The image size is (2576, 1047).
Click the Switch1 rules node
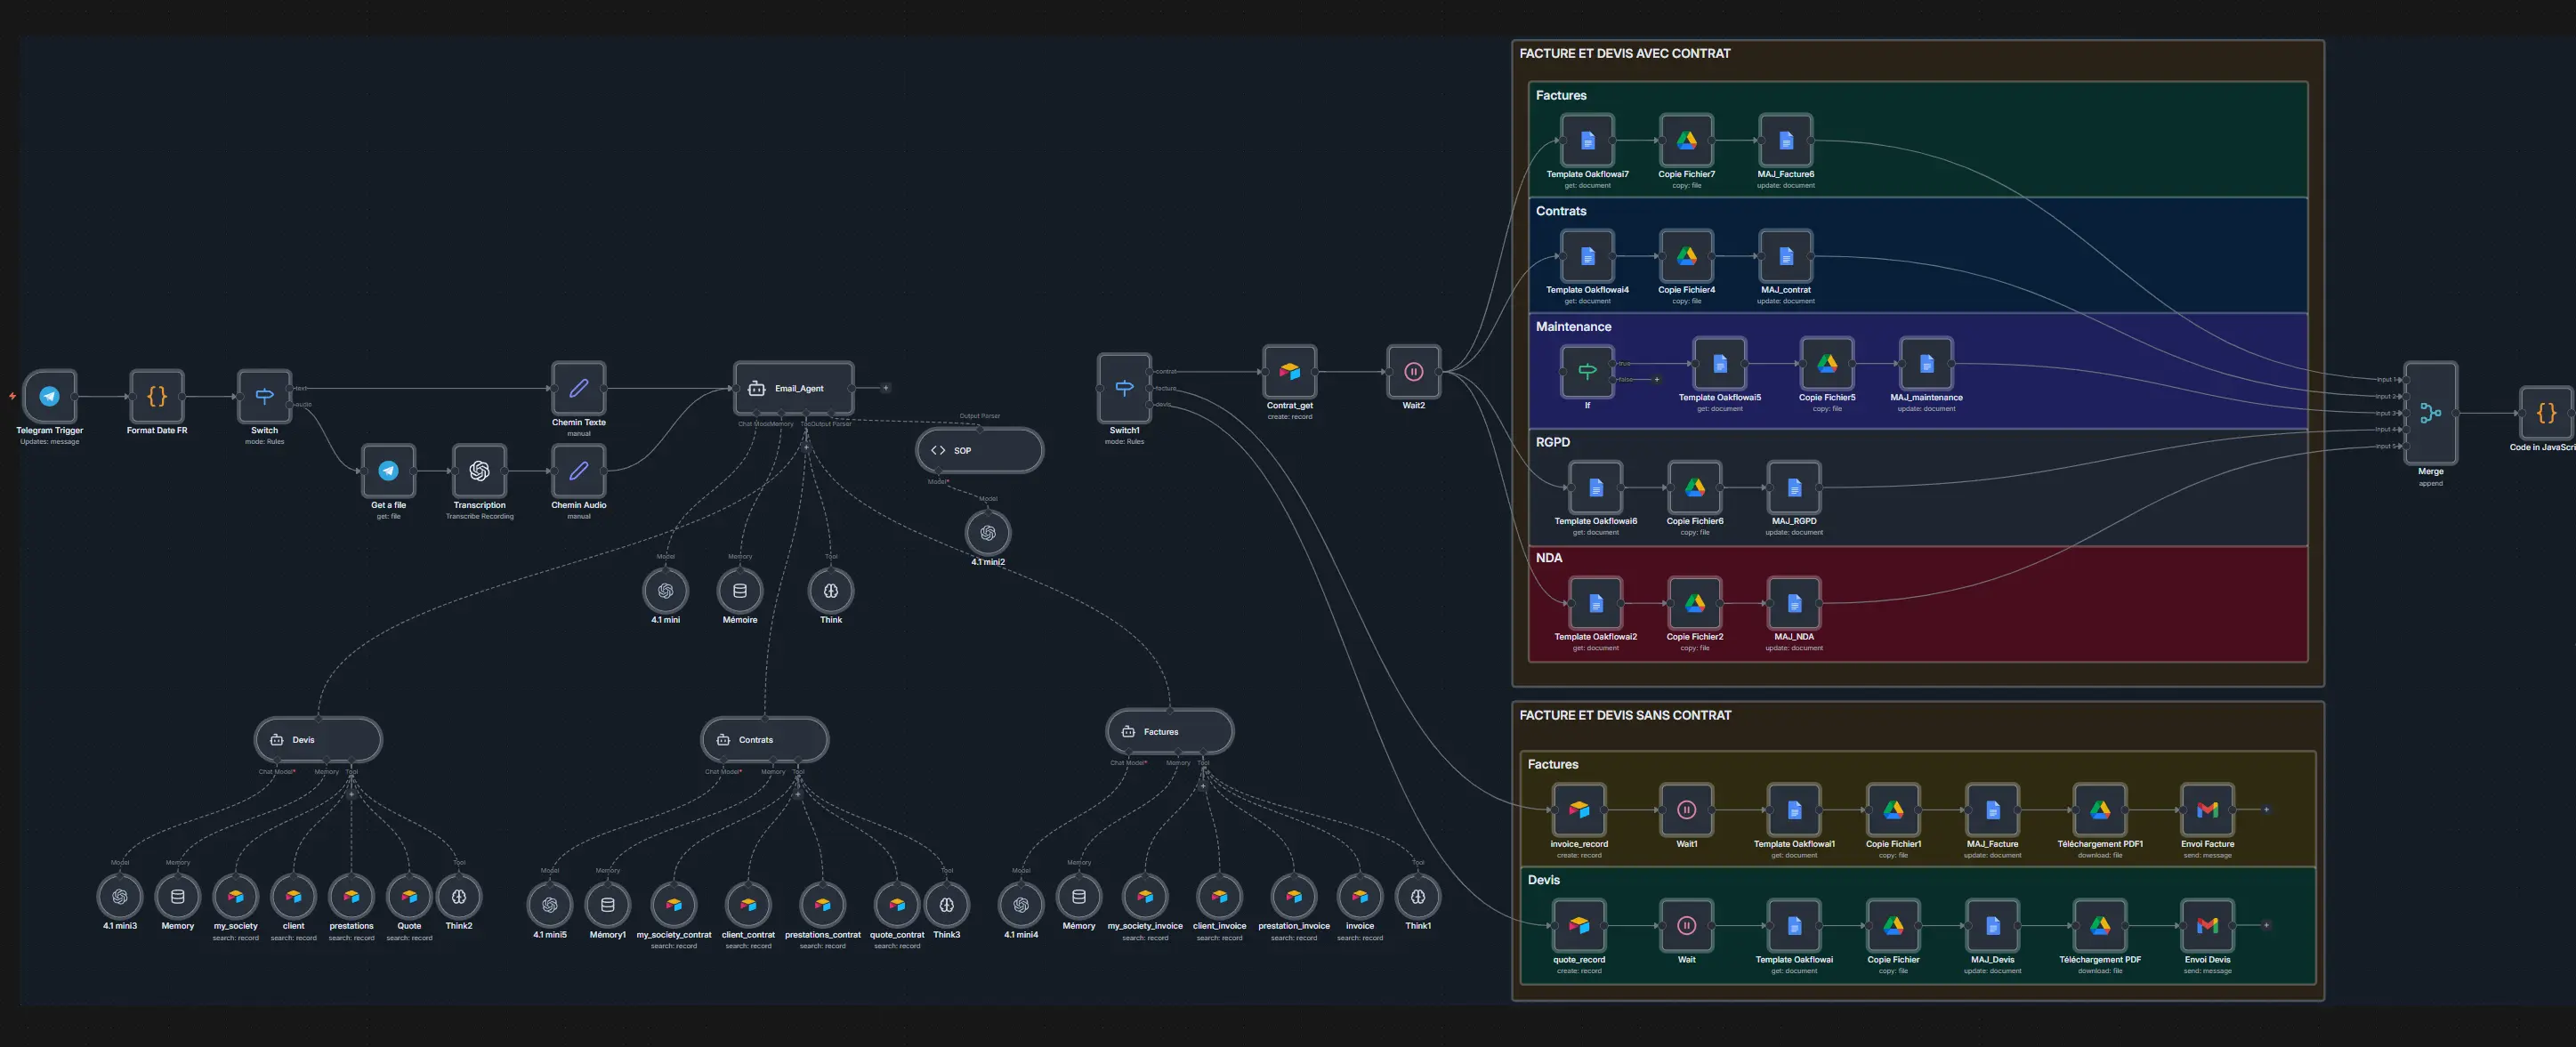(1124, 388)
